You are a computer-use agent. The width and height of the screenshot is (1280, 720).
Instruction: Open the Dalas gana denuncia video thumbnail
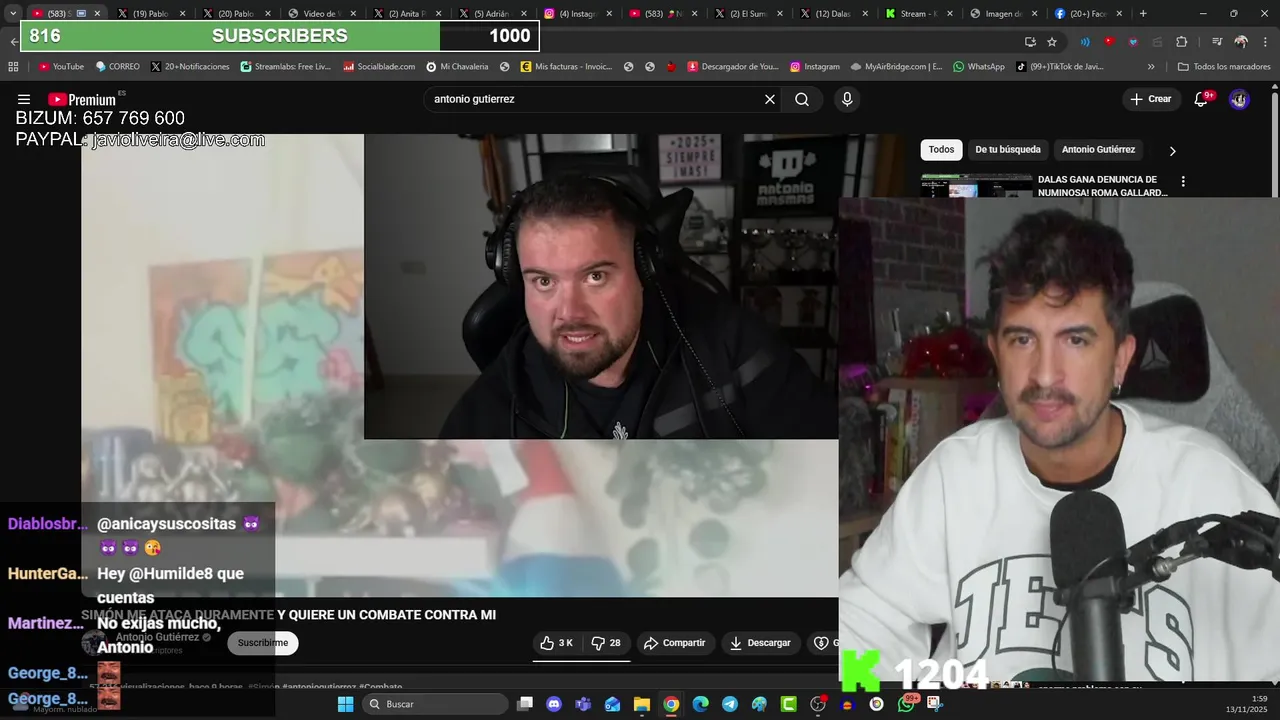[976, 186]
